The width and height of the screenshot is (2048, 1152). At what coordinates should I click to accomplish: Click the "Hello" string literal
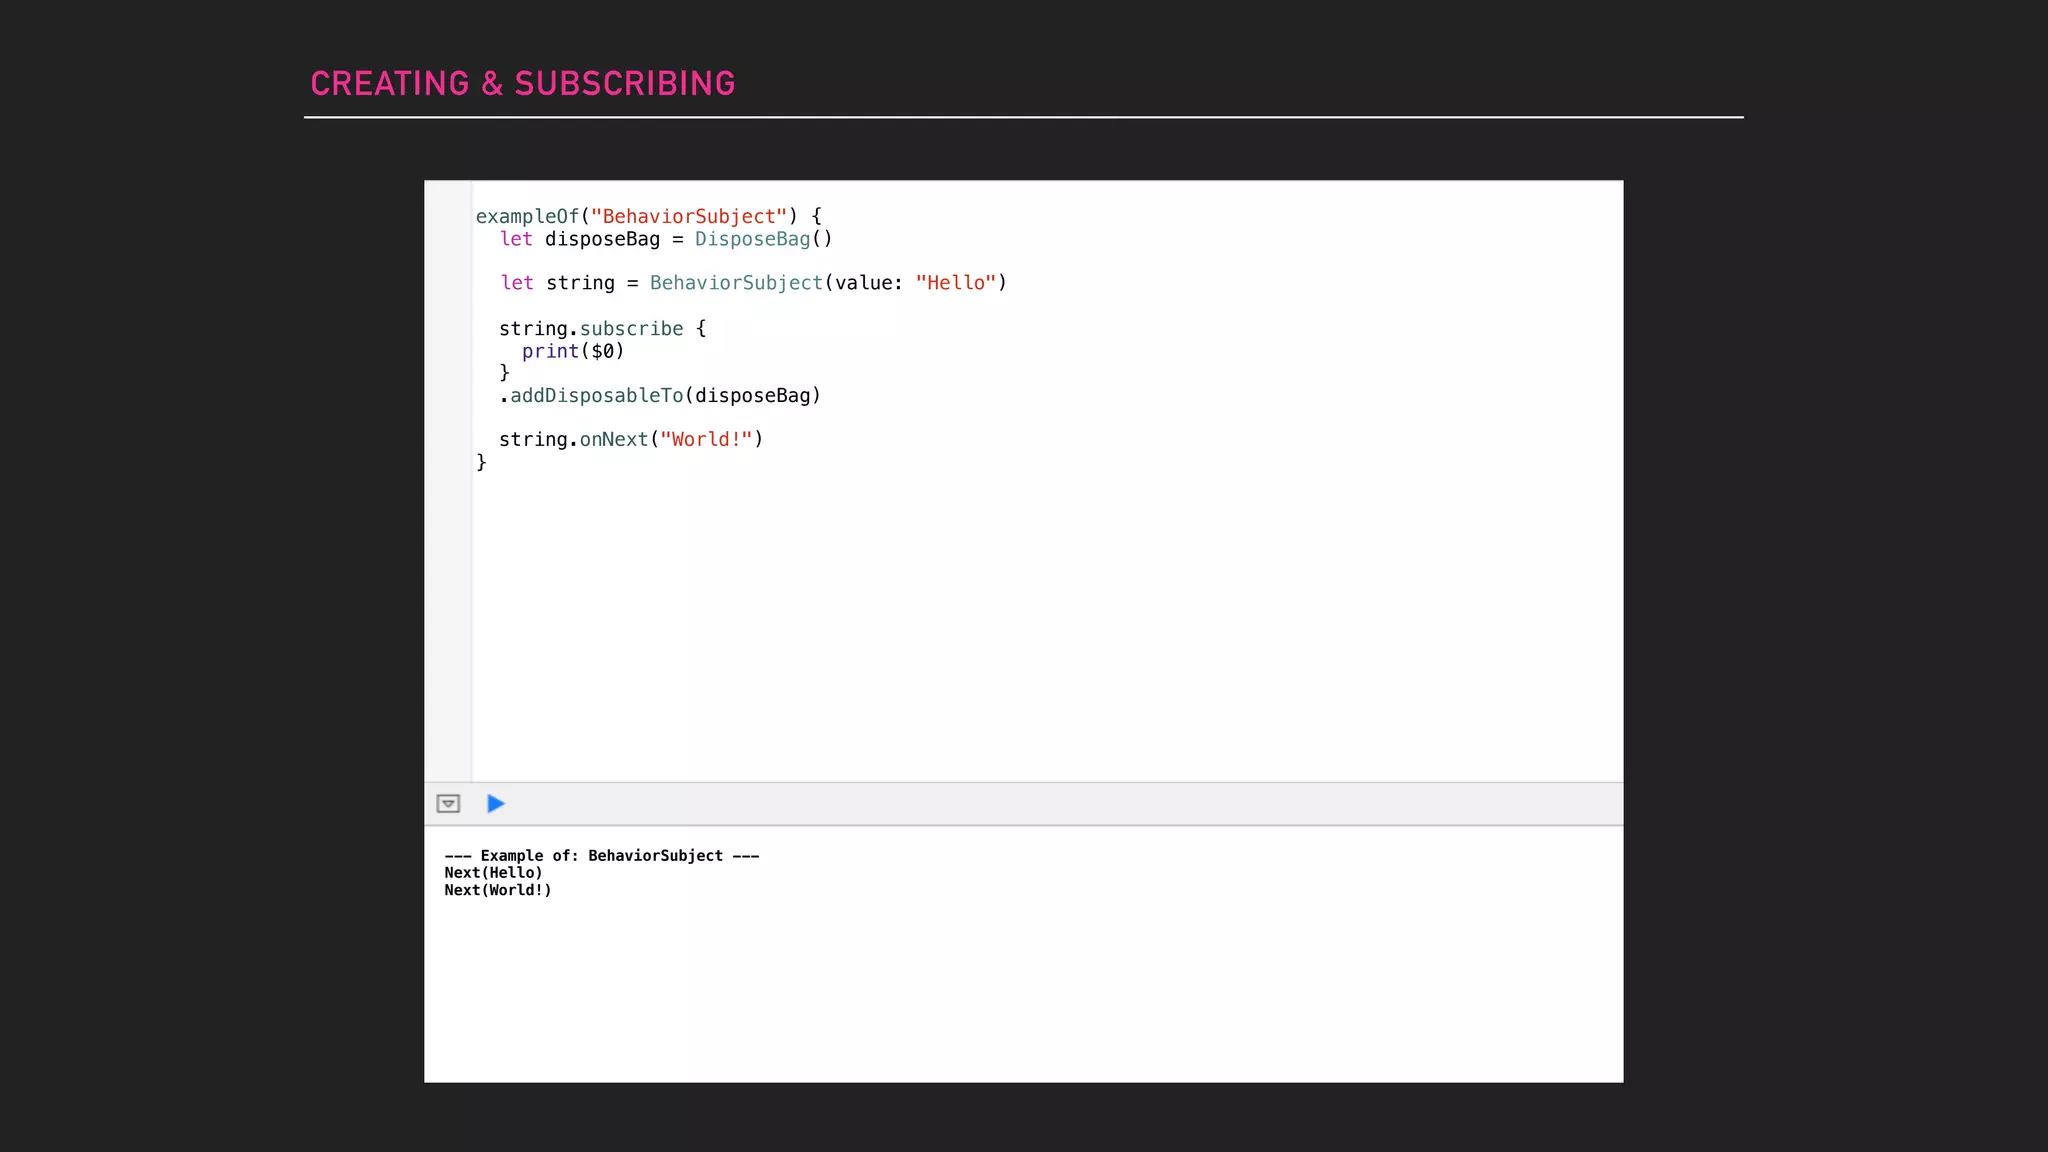click(955, 283)
